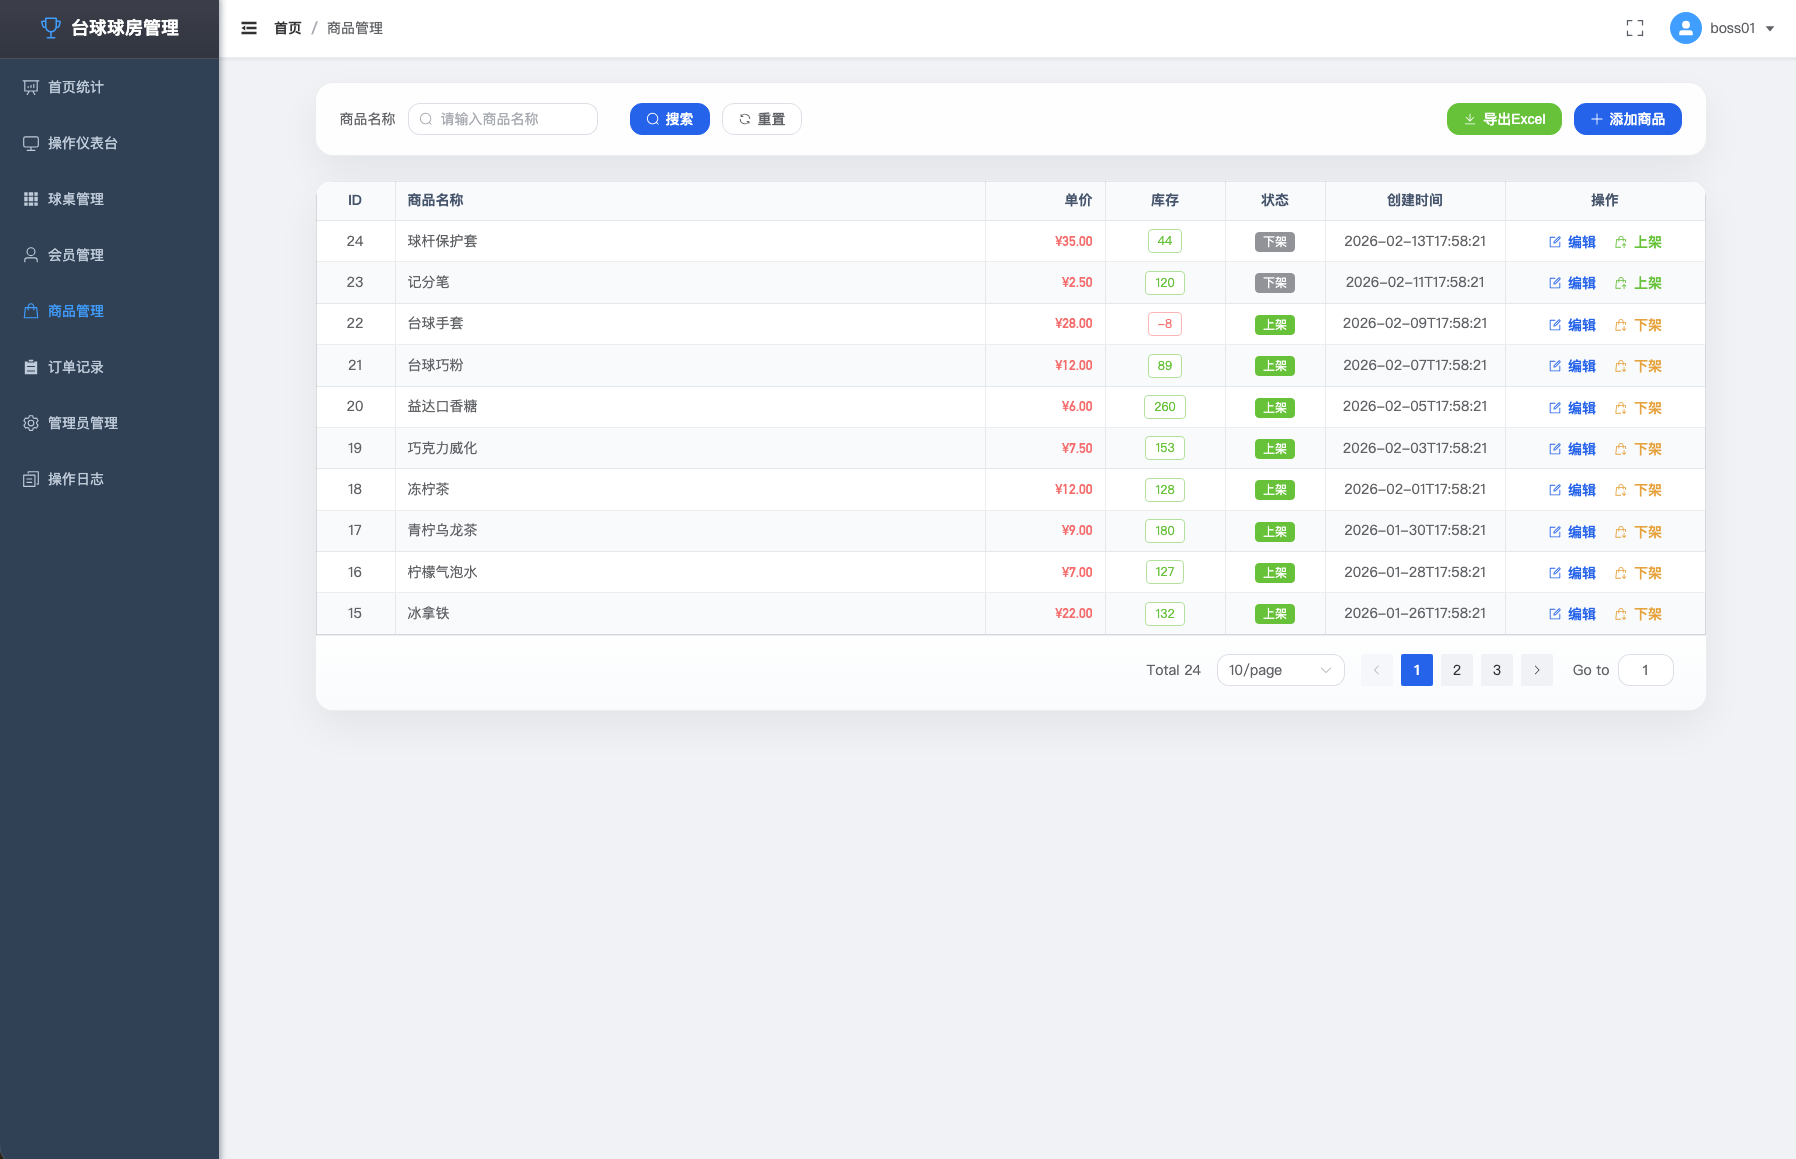The width and height of the screenshot is (1796, 1159).
Task: Toggle fullscreen mode icon
Action: click(1635, 28)
